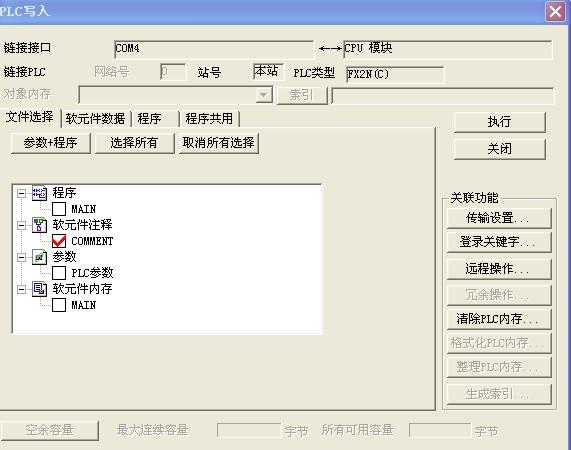Check the MAIN checkbox under 软元件内存

pos(59,305)
